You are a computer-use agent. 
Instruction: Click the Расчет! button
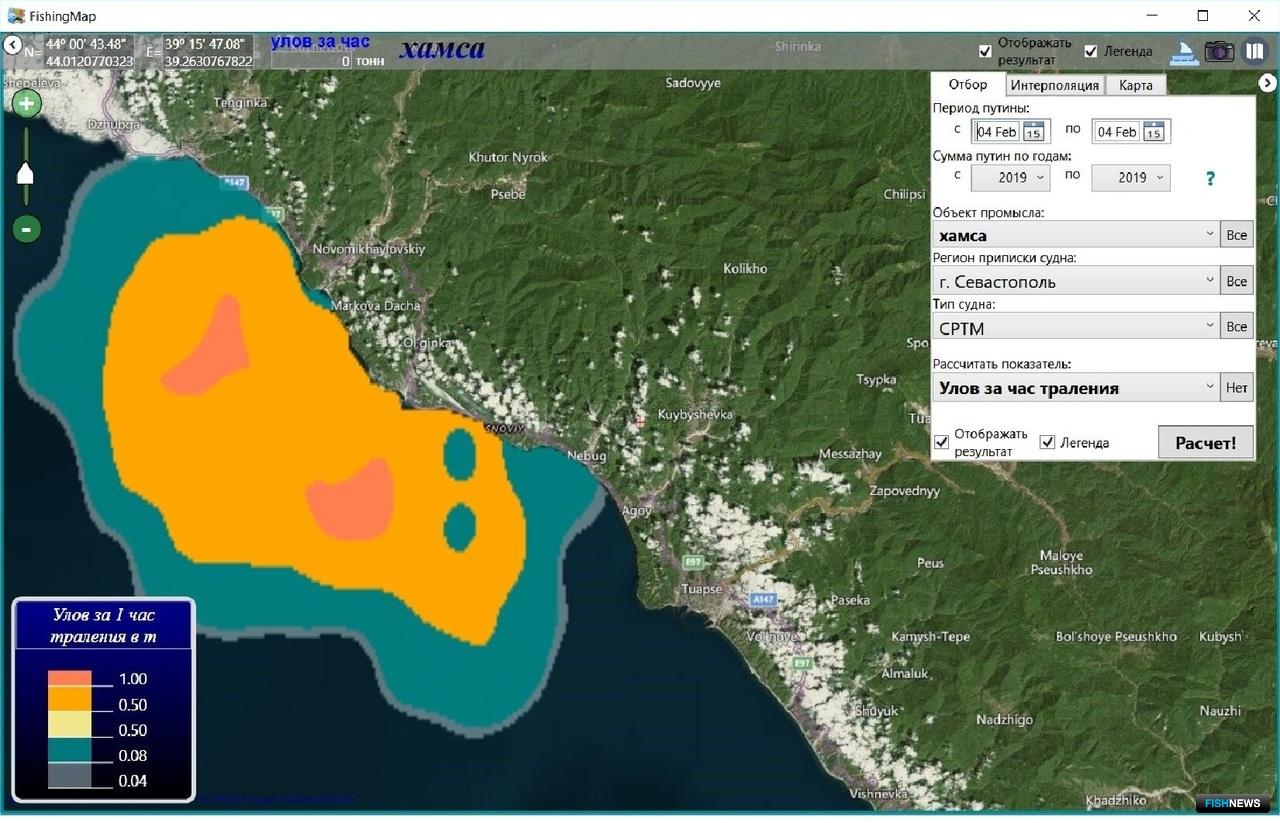1205,442
